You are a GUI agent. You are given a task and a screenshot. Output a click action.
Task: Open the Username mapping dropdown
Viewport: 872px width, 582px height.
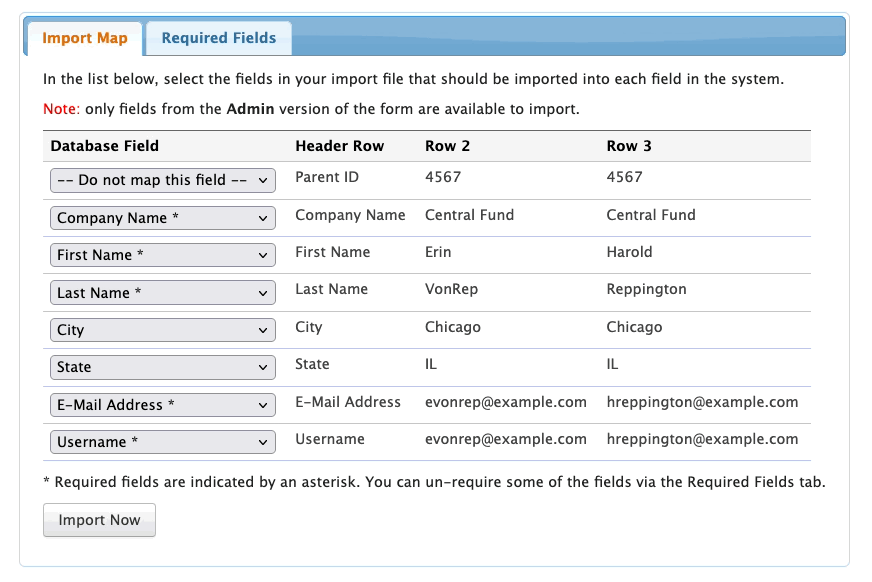(x=162, y=442)
